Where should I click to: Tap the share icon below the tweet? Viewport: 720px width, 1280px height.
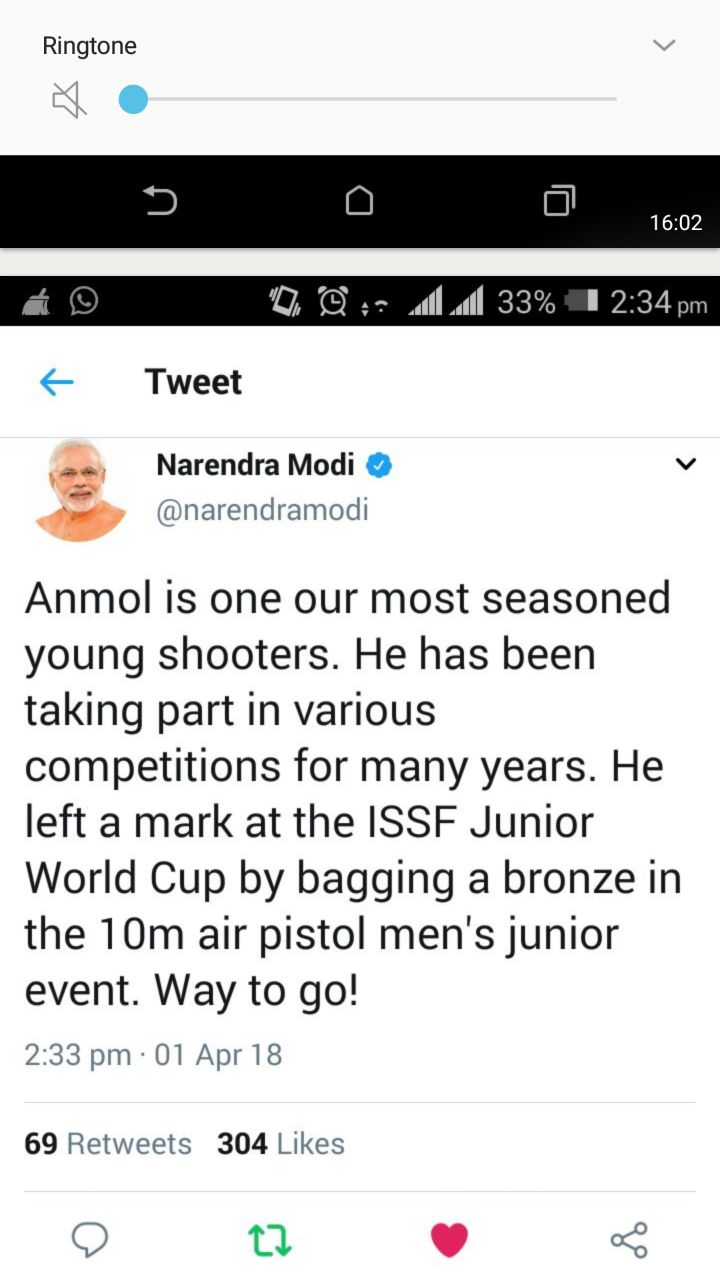point(629,1240)
